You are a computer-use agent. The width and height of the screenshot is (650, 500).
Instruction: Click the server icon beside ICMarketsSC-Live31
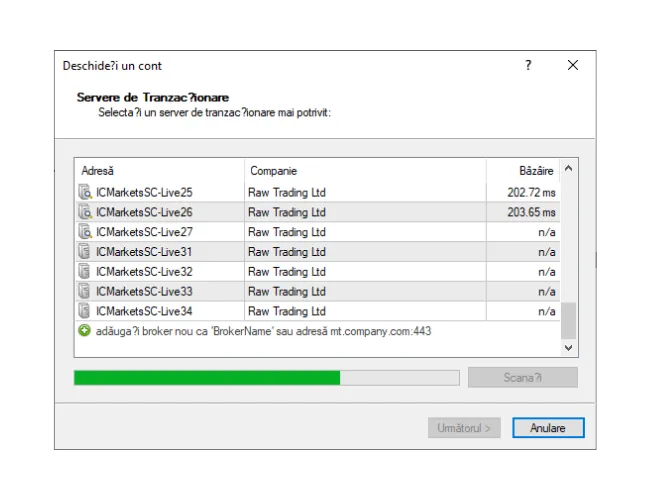pos(85,252)
